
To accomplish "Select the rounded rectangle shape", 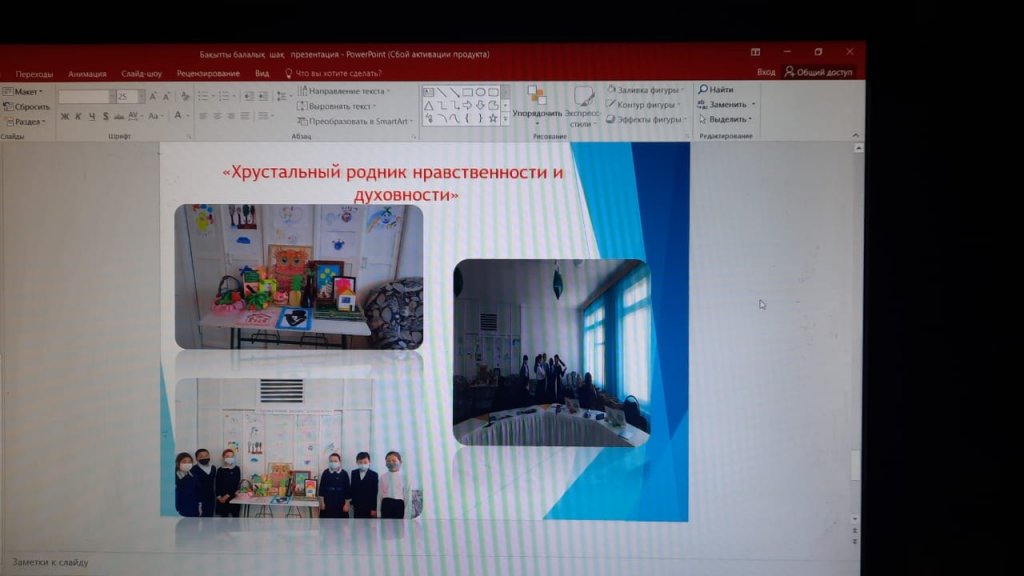I will pyautogui.click(x=493, y=92).
